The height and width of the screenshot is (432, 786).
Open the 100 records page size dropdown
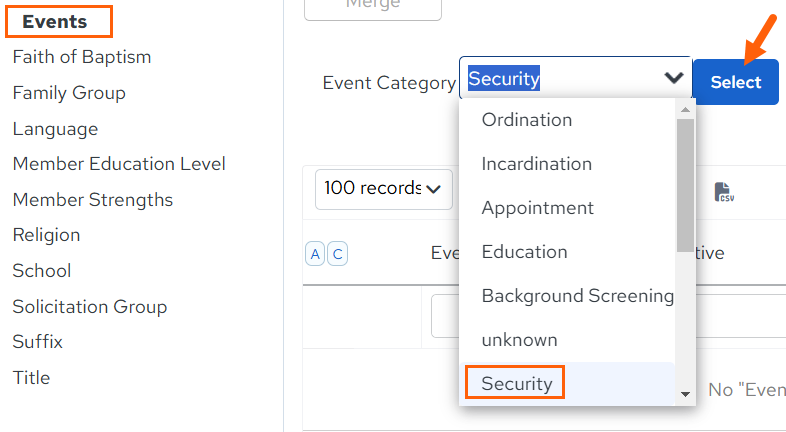click(x=383, y=189)
